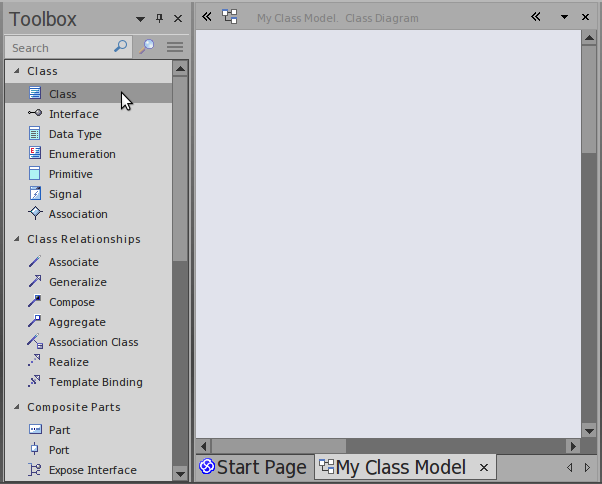Viewport: 602px width, 484px height.
Task: Select the Class element in Toolbox
Action: [x=62, y=94]
